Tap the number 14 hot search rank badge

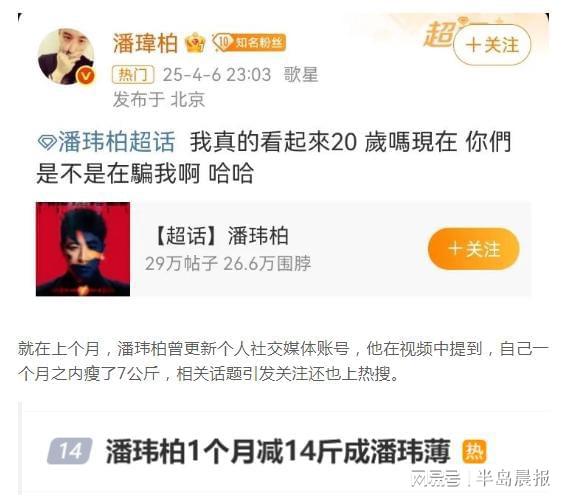tap(70, 451)
